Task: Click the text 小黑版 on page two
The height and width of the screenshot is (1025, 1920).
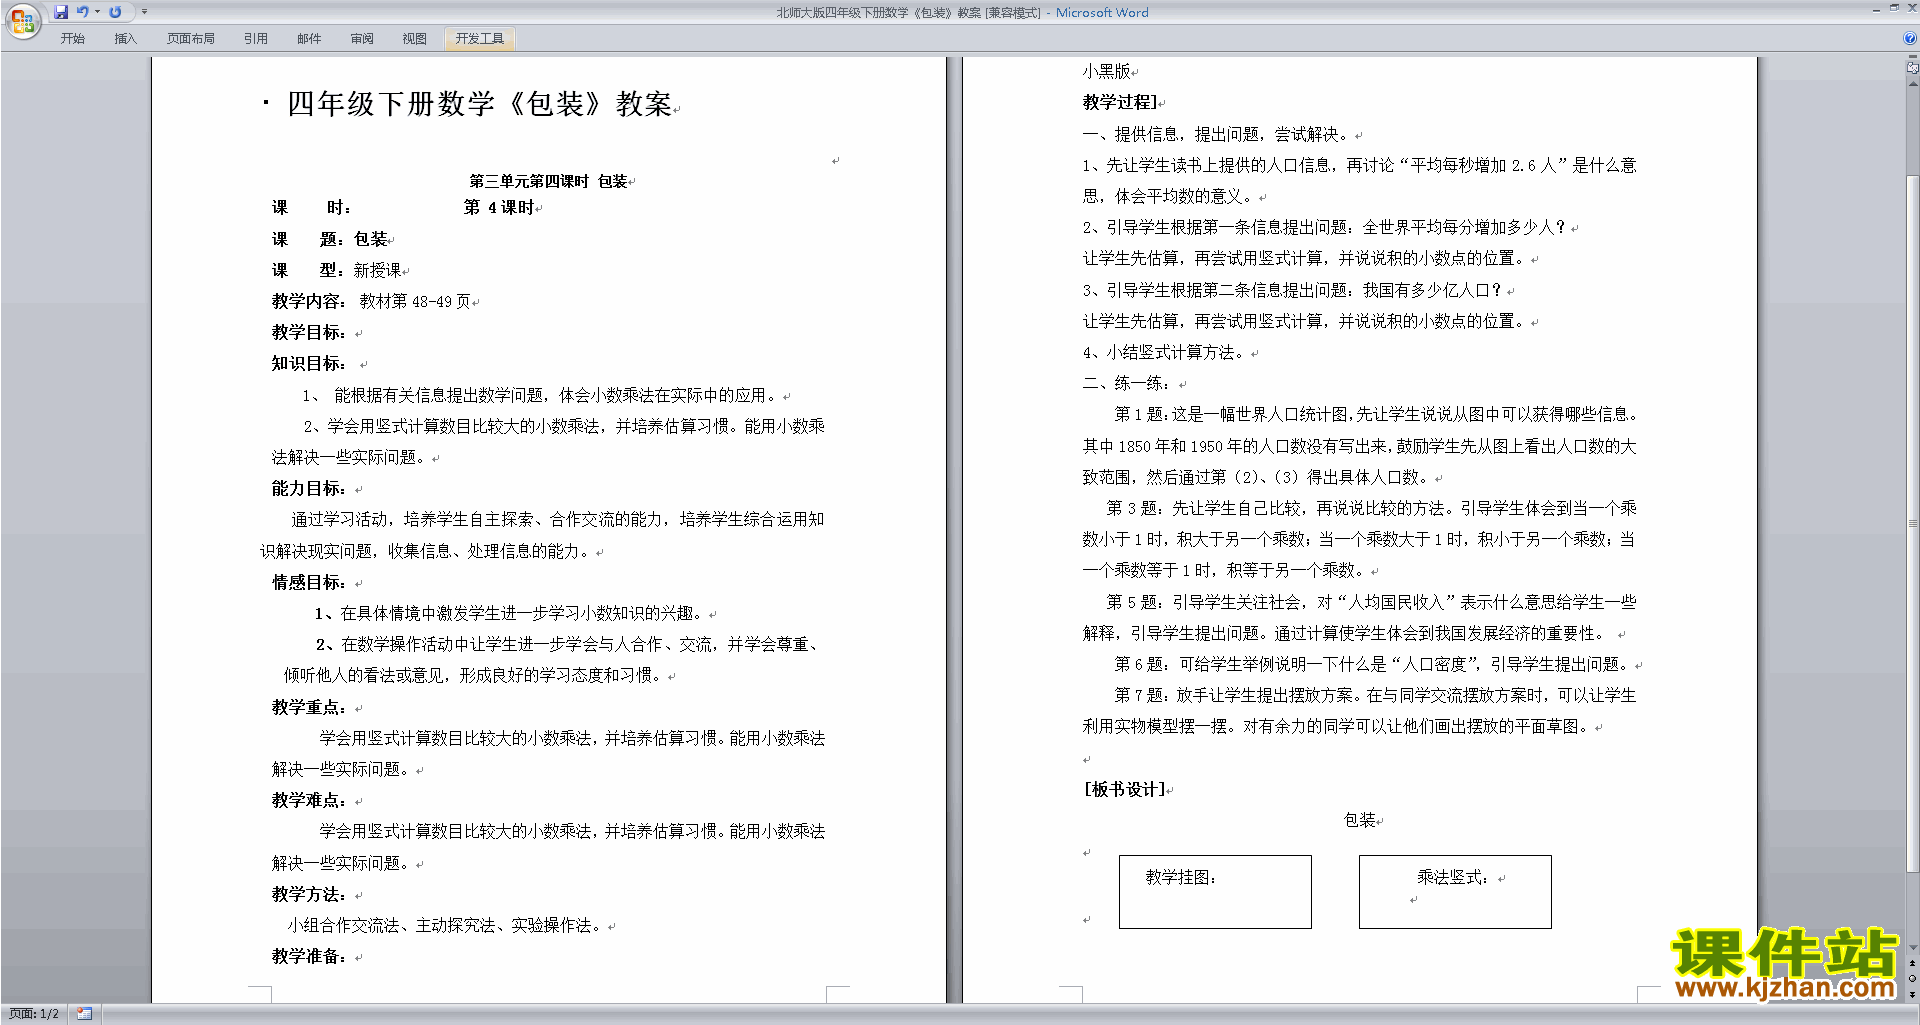Action: pos(1106,71)
